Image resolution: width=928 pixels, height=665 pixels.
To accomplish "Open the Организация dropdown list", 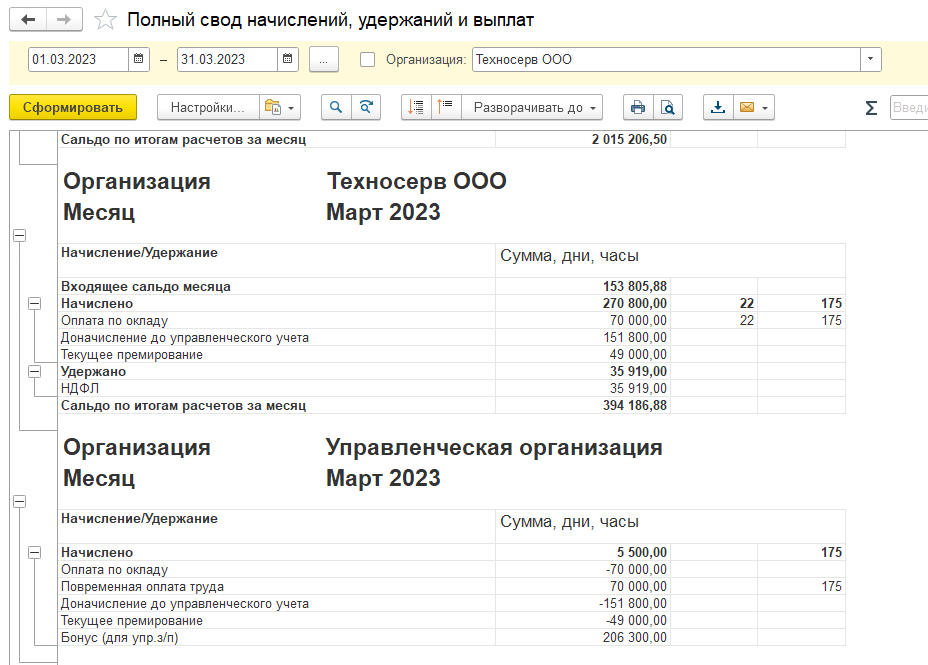I will (871, 59).
